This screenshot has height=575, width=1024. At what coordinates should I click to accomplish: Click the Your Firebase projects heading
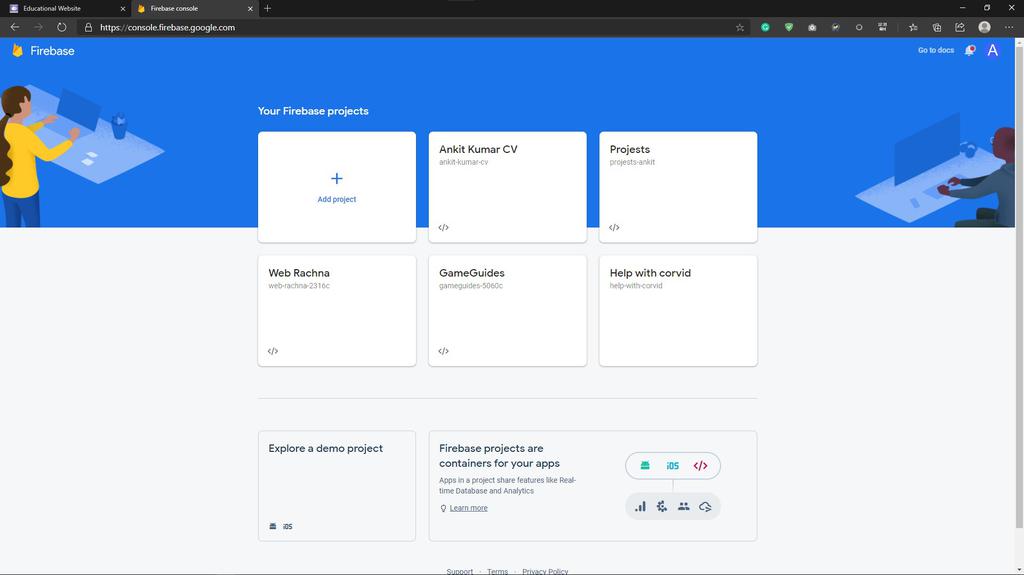tap(313, 111)
